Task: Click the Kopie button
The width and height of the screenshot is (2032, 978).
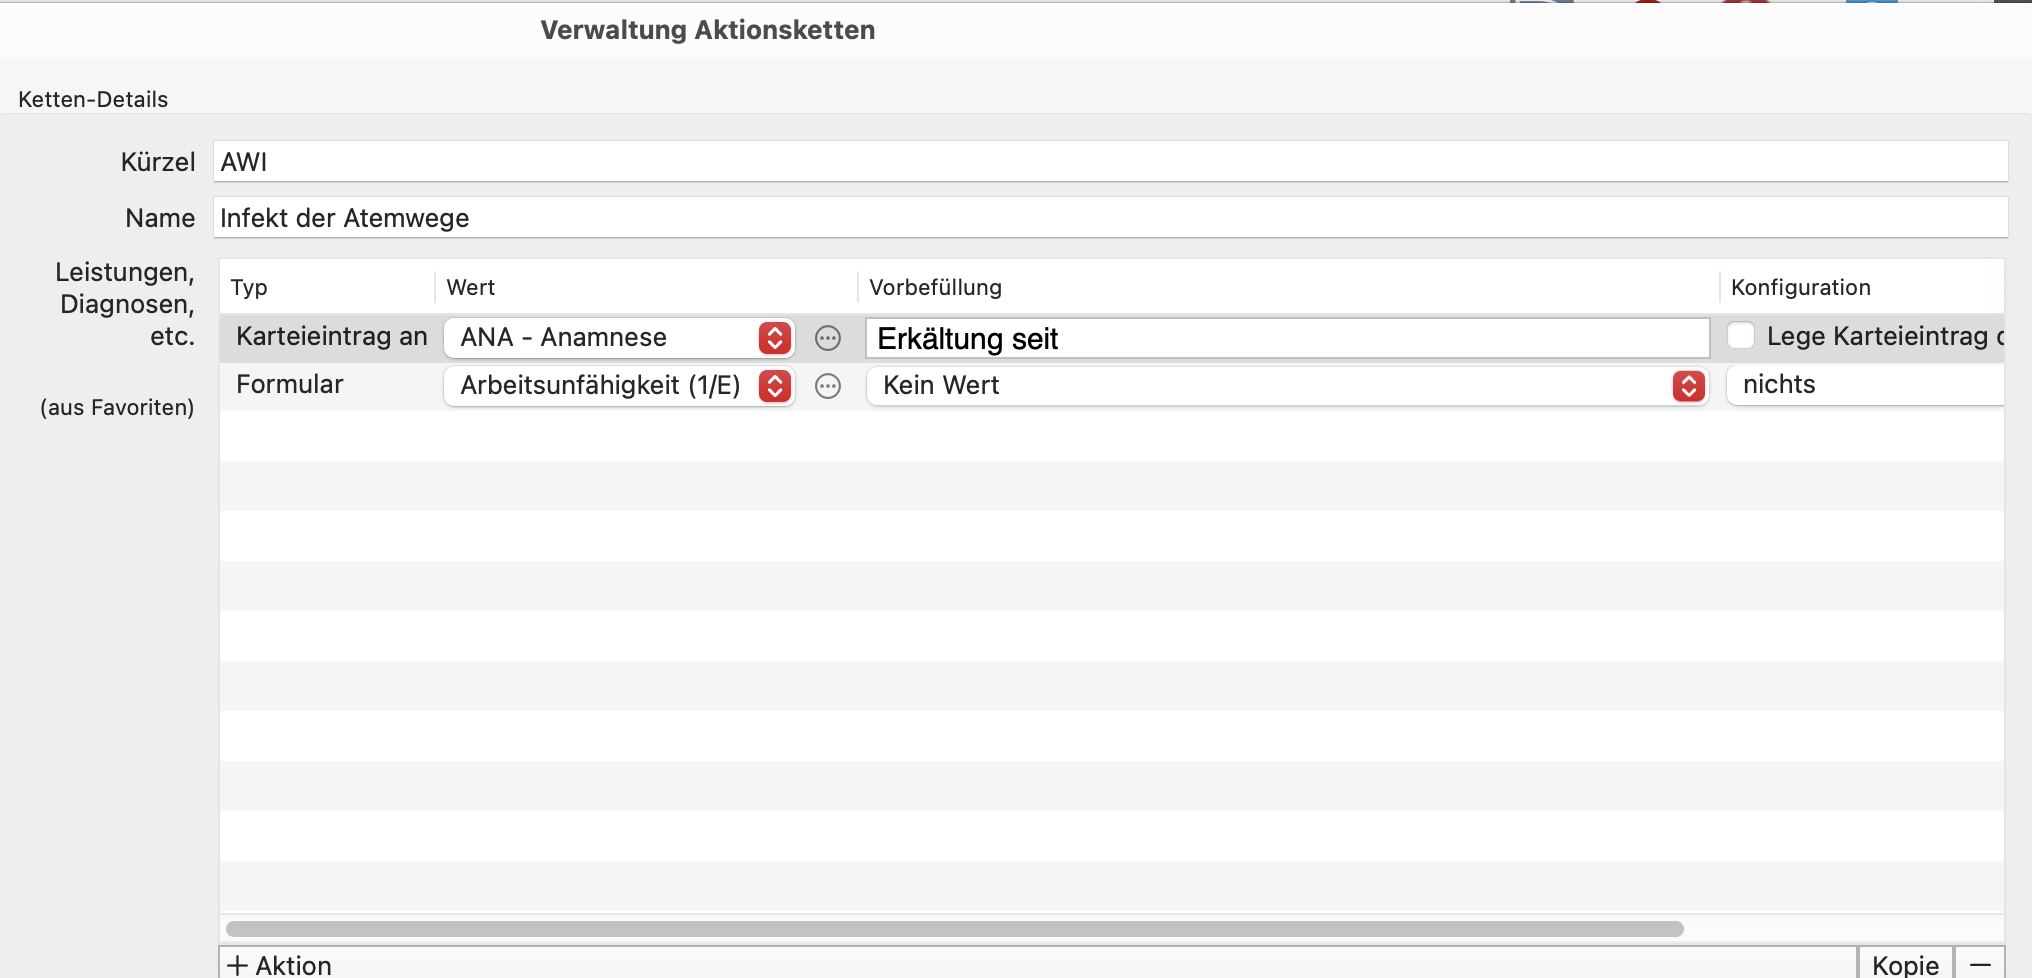Action: (1905, 964)
